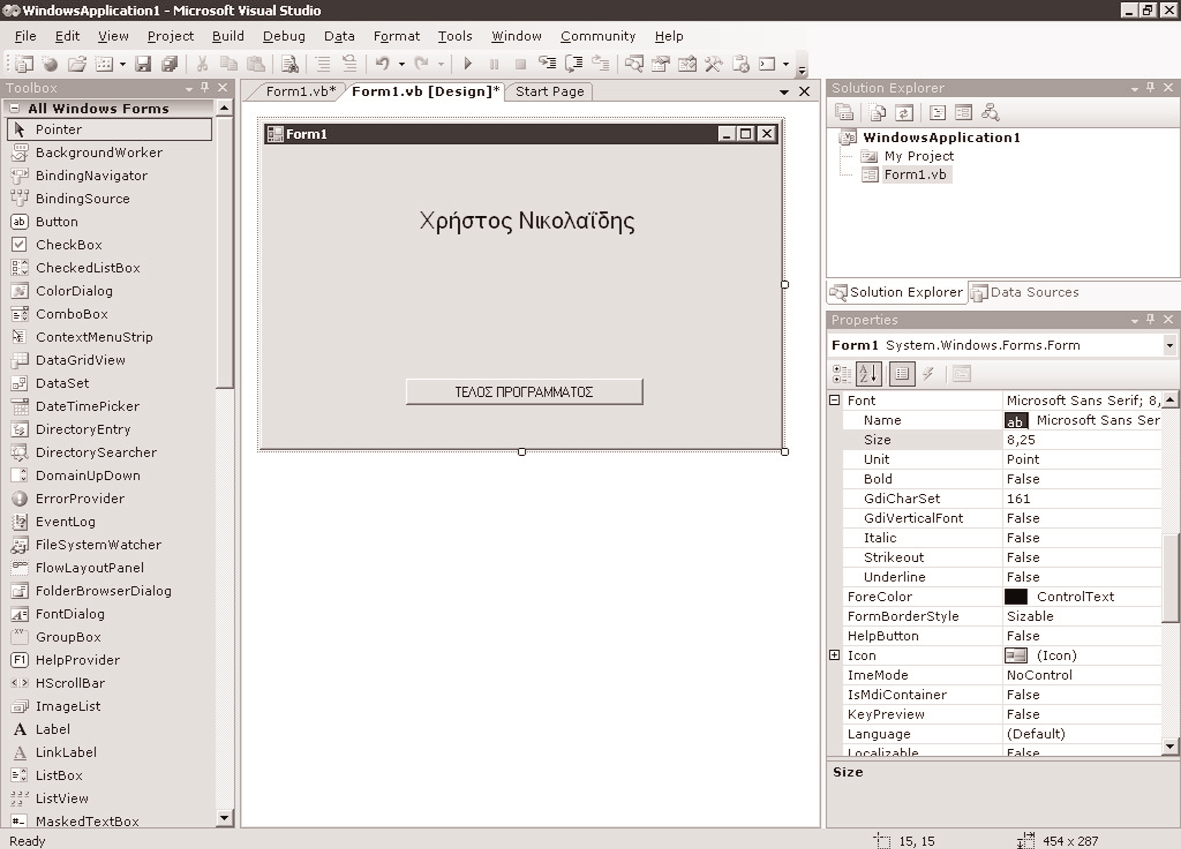
Task: Click the Cut scissors icon
Action: click(202, 64)
